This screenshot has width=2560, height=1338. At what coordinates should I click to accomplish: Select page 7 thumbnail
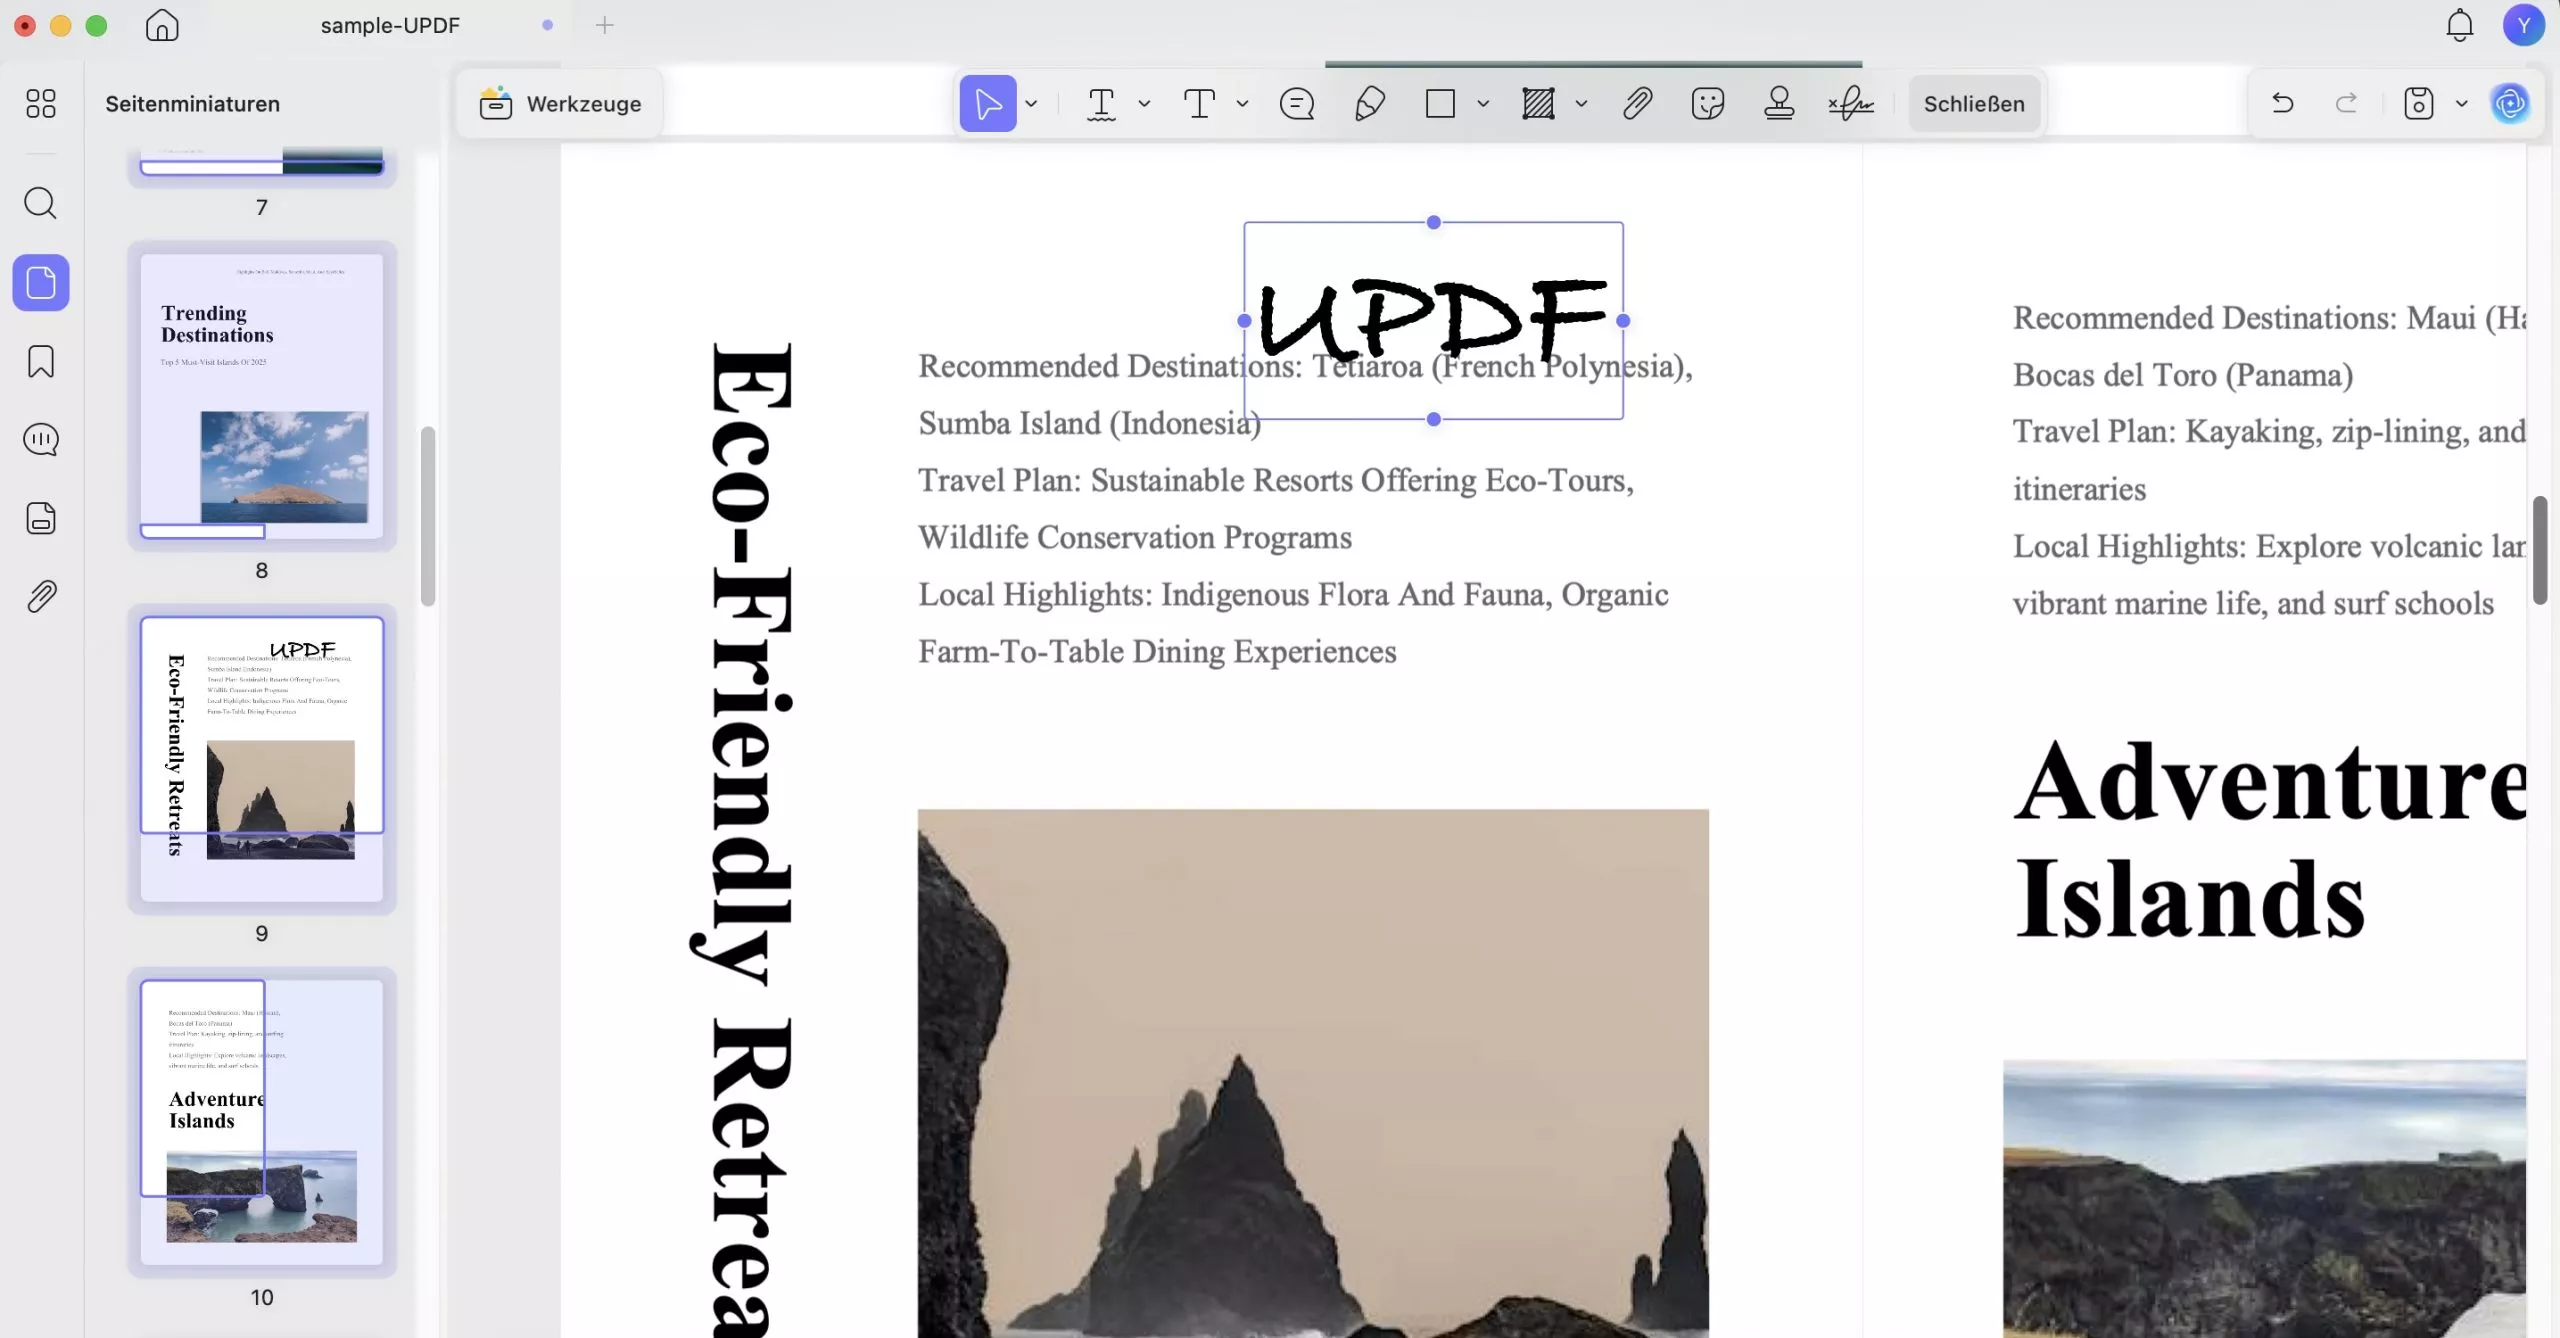pyautogui.click(x=262, y=162)
